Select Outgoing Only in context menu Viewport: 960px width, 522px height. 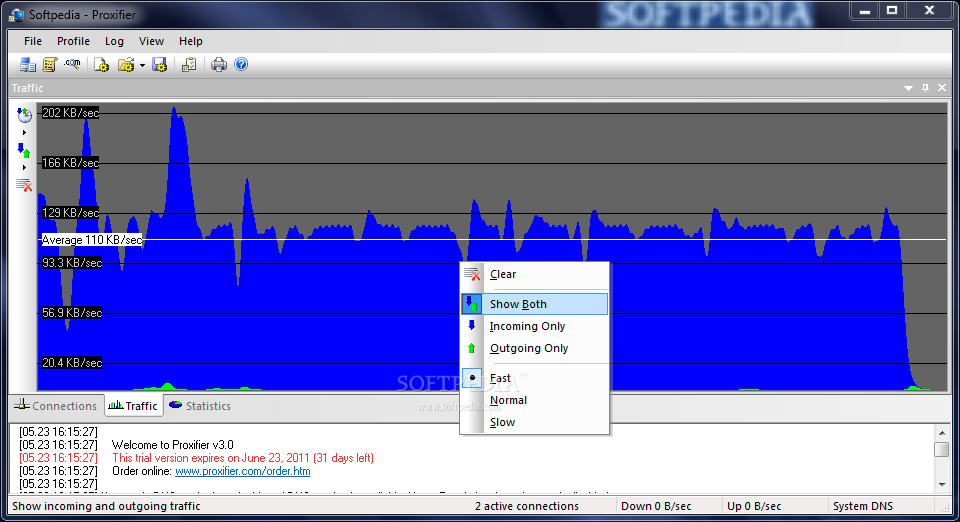[534, 348]
